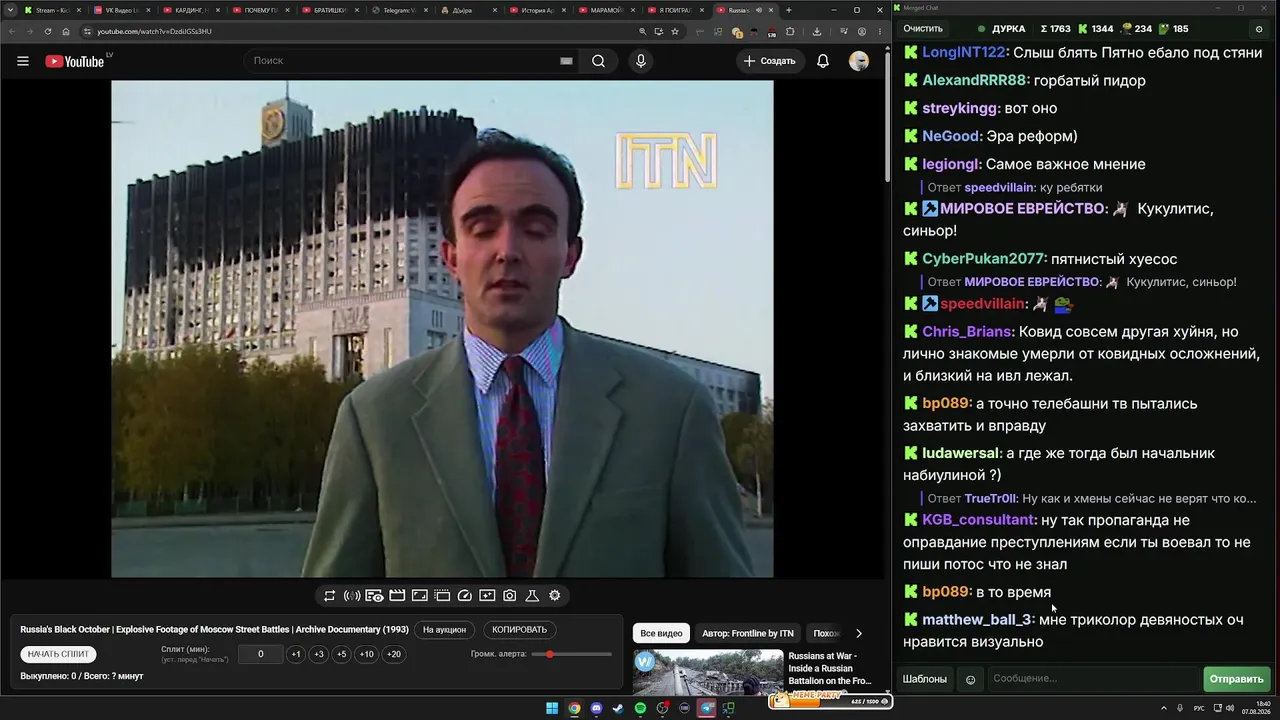This screenshot has height=720, width=1280.
Task: Click username Chris_Brians in chat
Action: coord(968,332)
